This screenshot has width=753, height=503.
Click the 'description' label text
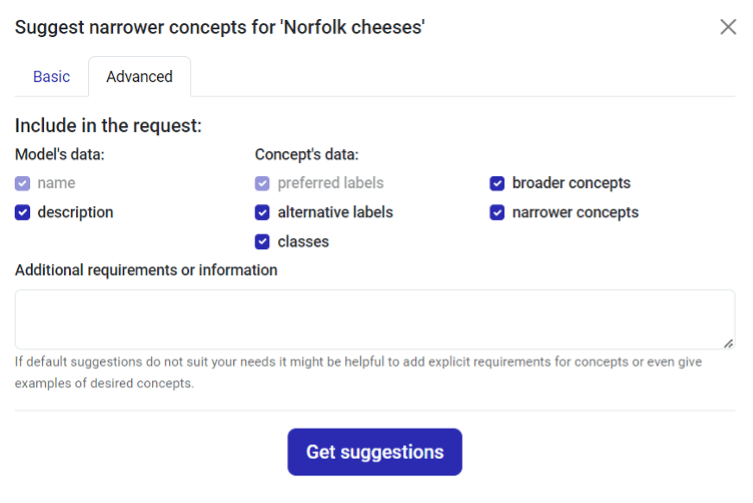click(76, 212)
